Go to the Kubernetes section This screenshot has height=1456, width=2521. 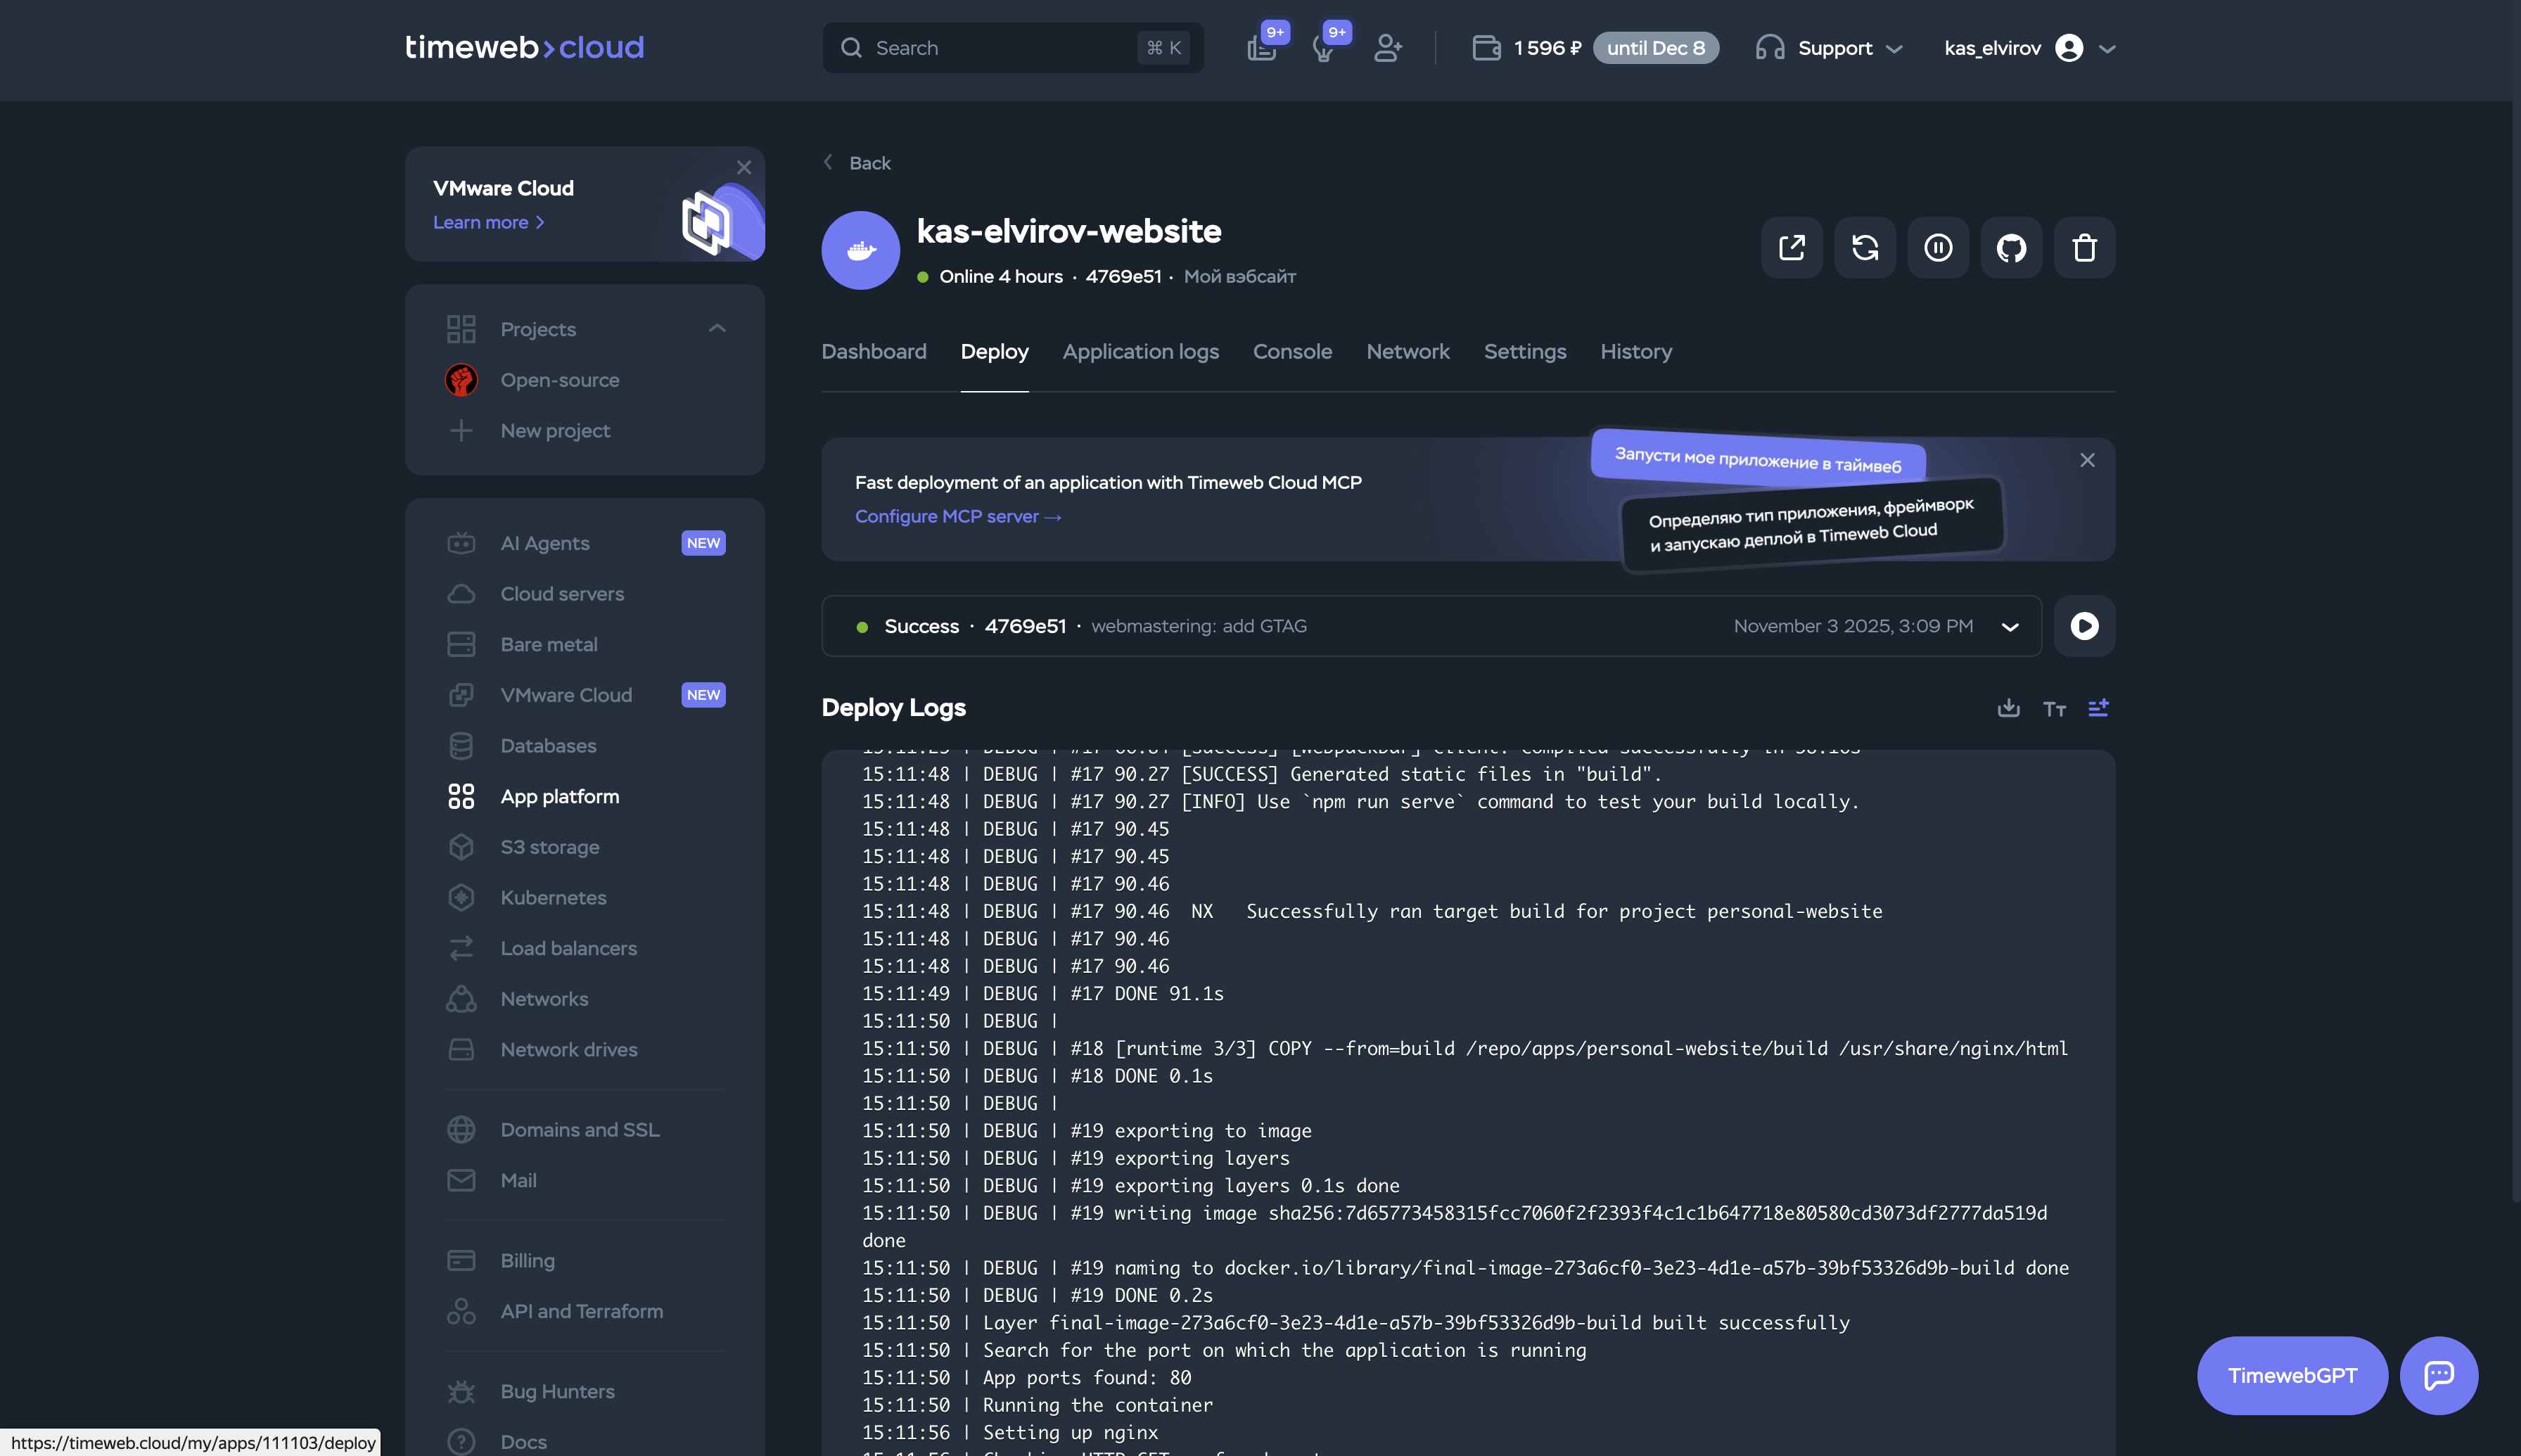553,897
